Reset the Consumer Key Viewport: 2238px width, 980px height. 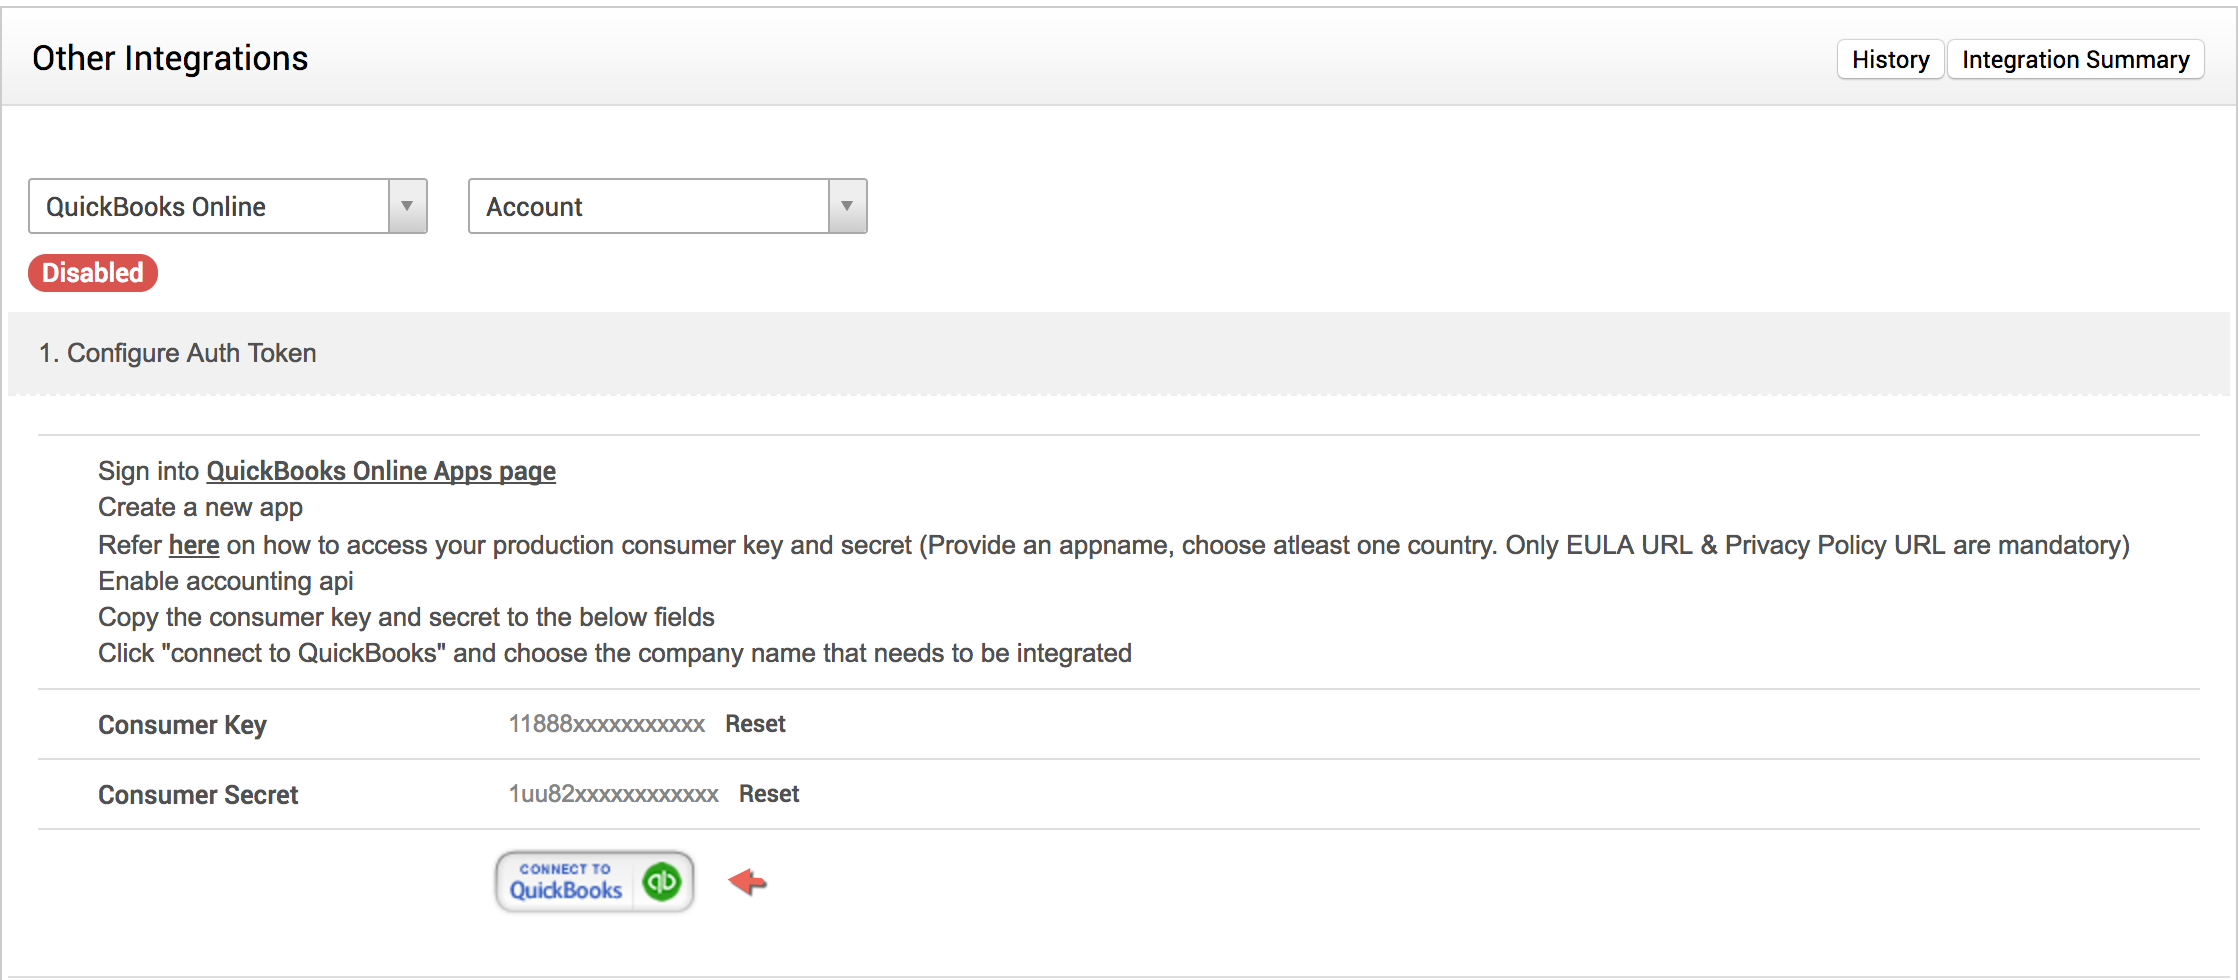coord(755,724)
